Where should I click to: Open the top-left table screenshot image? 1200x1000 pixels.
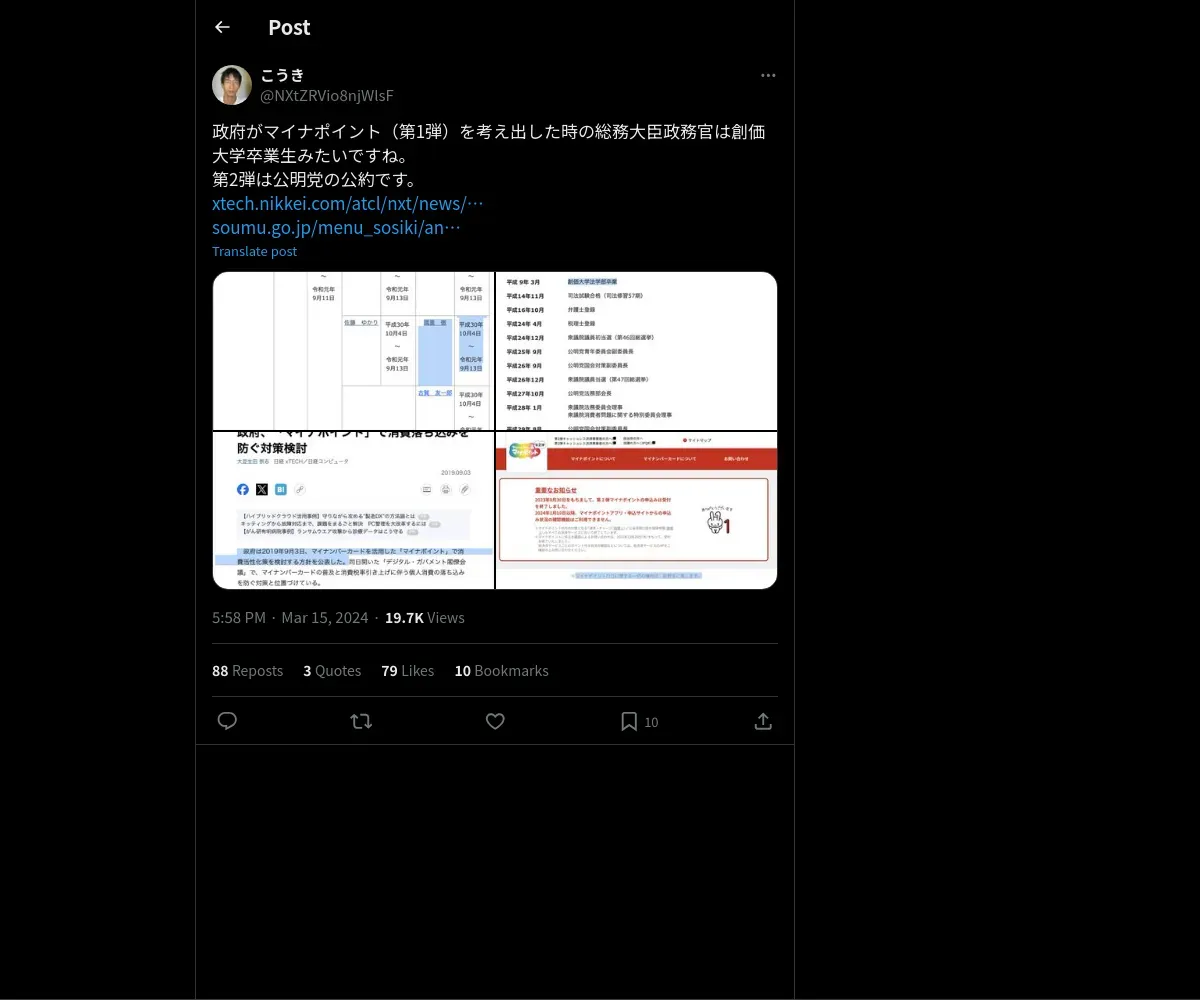point(353,351)
